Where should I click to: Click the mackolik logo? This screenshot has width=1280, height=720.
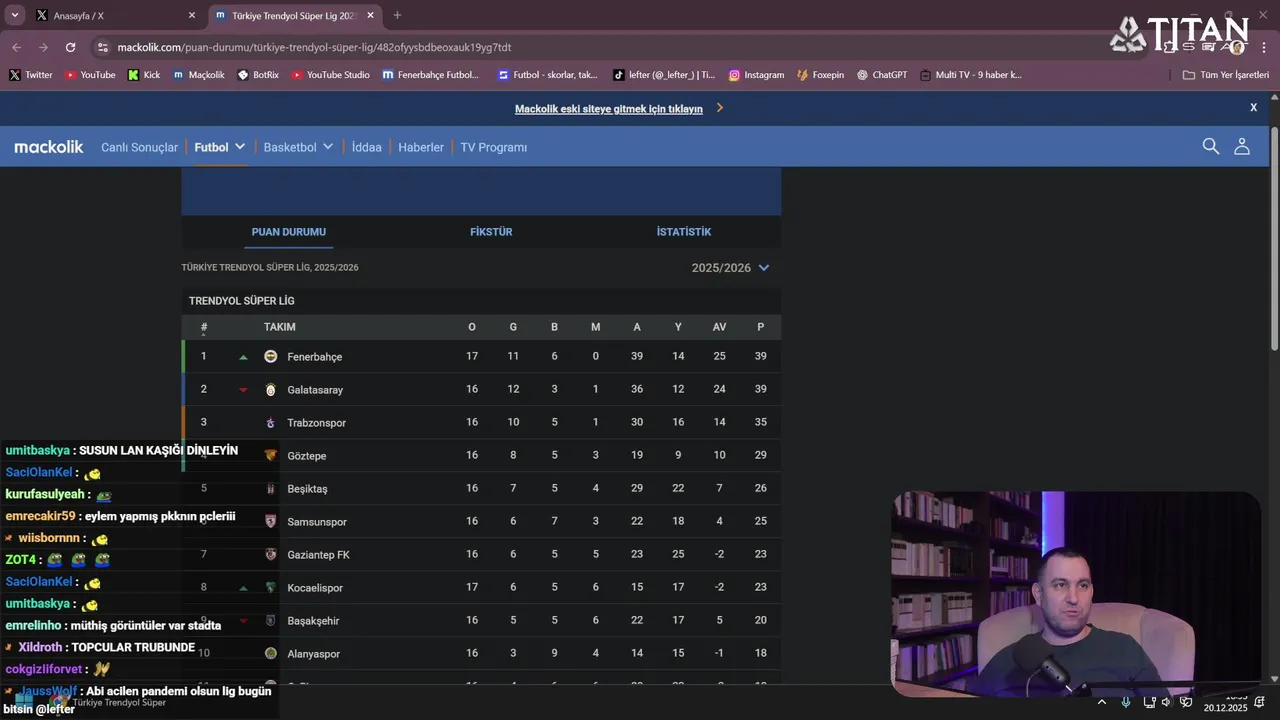49,147
